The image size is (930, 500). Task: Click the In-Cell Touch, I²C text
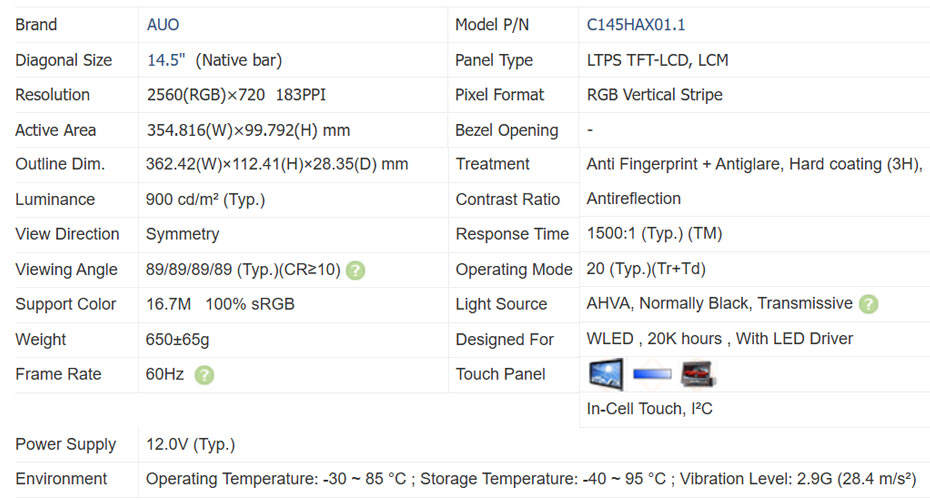649,409
